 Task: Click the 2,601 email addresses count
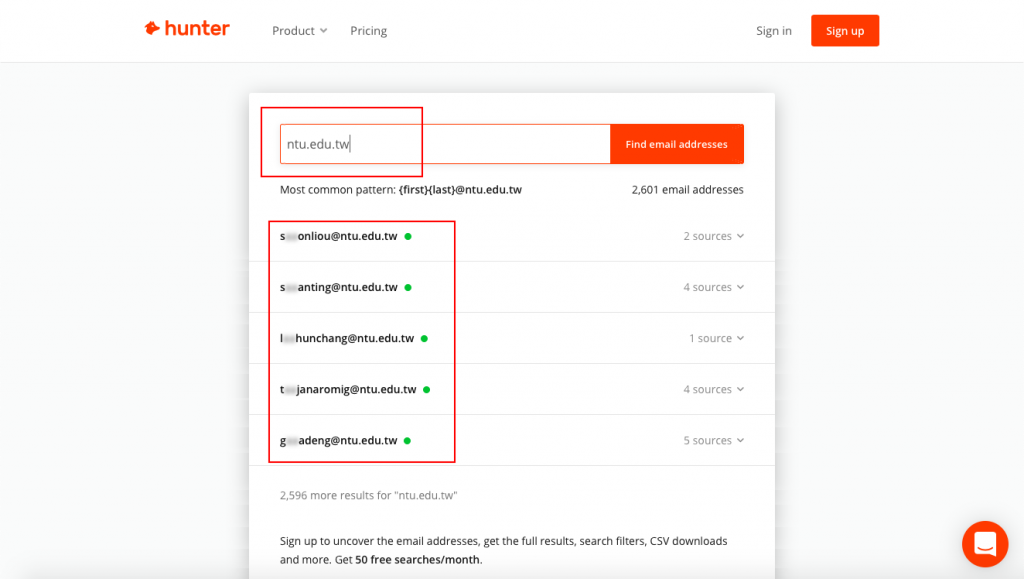tap(687, 190)
